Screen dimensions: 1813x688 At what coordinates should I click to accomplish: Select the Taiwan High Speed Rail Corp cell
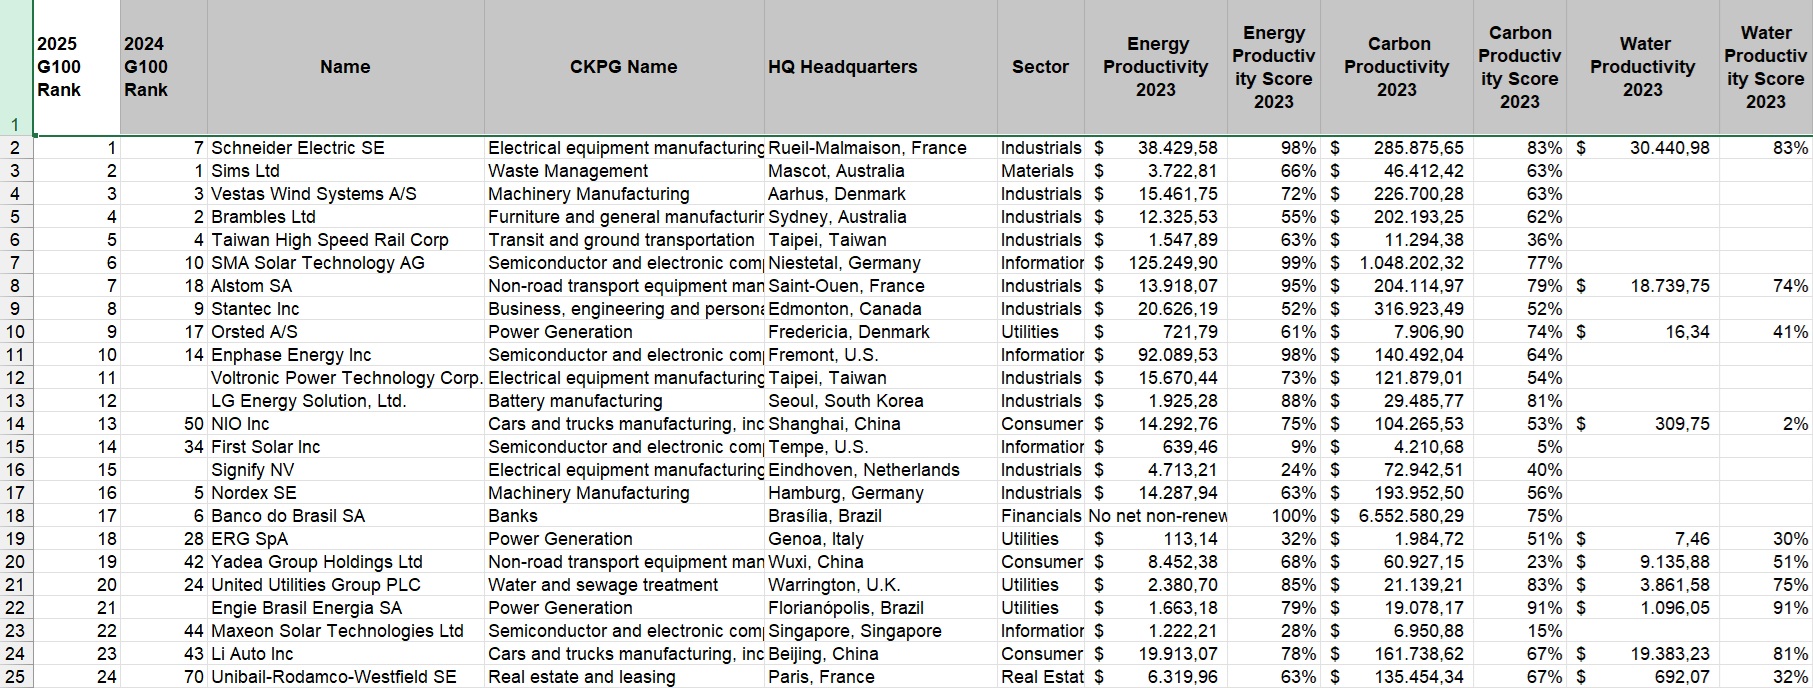[346, 240]
